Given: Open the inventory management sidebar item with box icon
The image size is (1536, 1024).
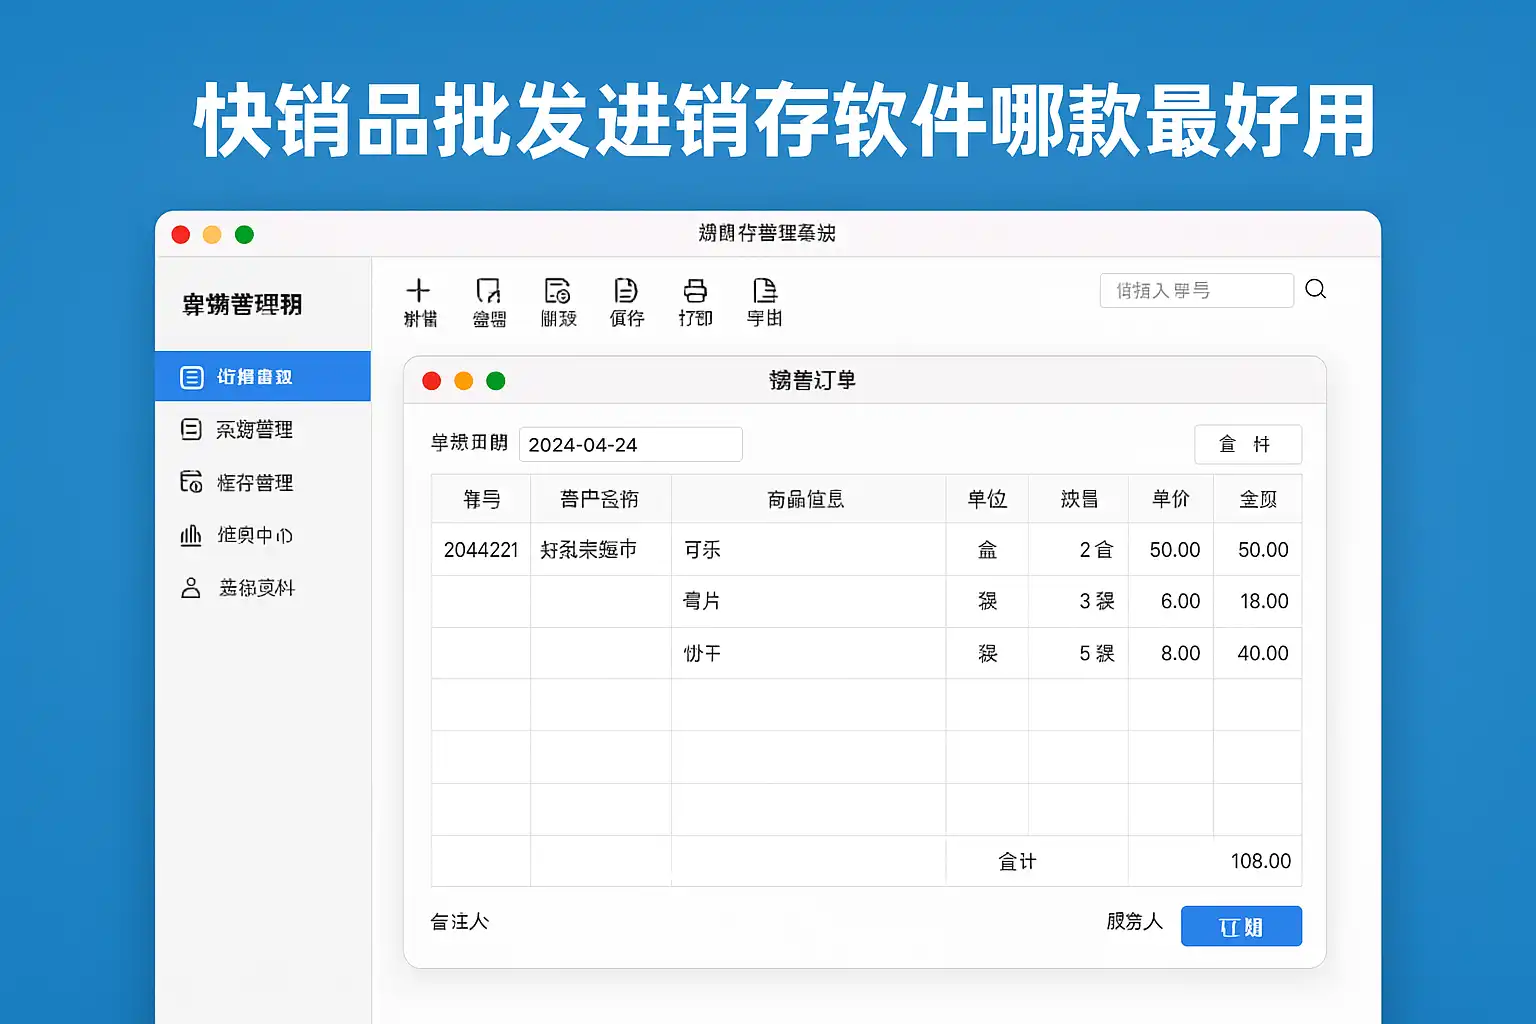Looking at the screenshot, I should (237, 483).
